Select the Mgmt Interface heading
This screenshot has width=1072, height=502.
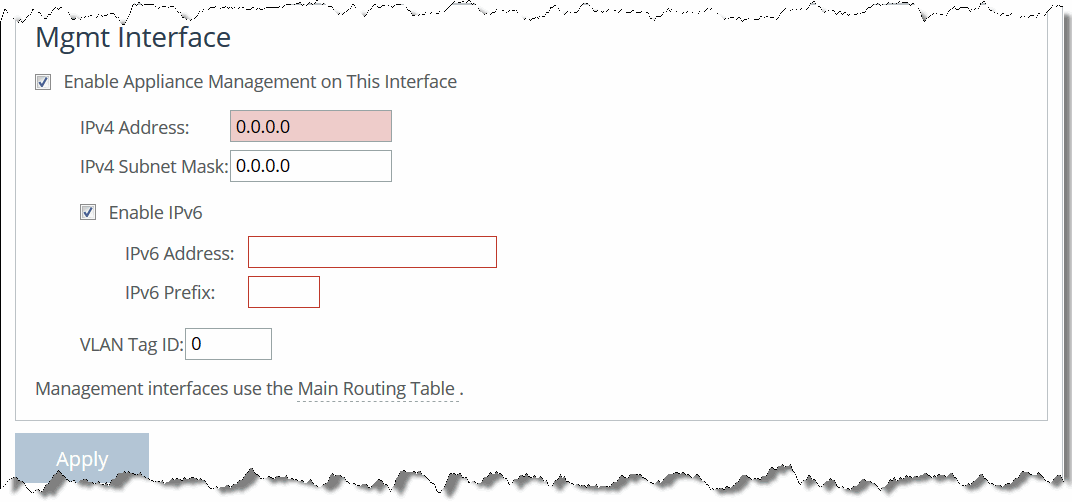133,37
